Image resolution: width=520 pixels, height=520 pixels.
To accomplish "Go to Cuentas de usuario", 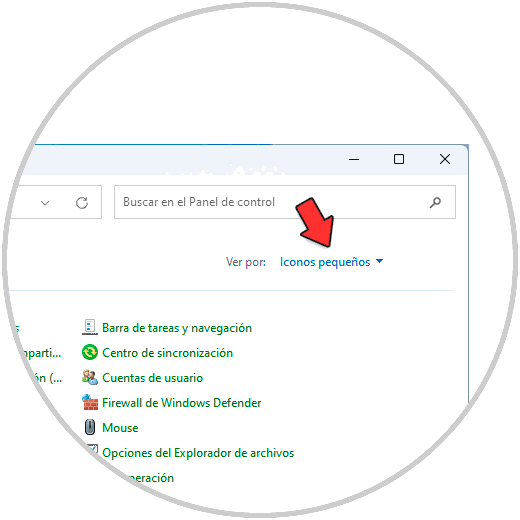I will tap(152, 378).
